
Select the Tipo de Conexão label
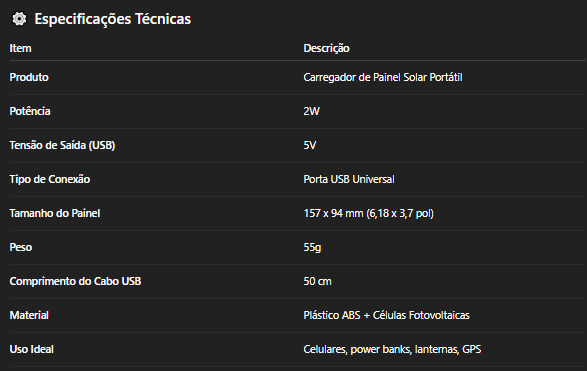click(50, 179)
